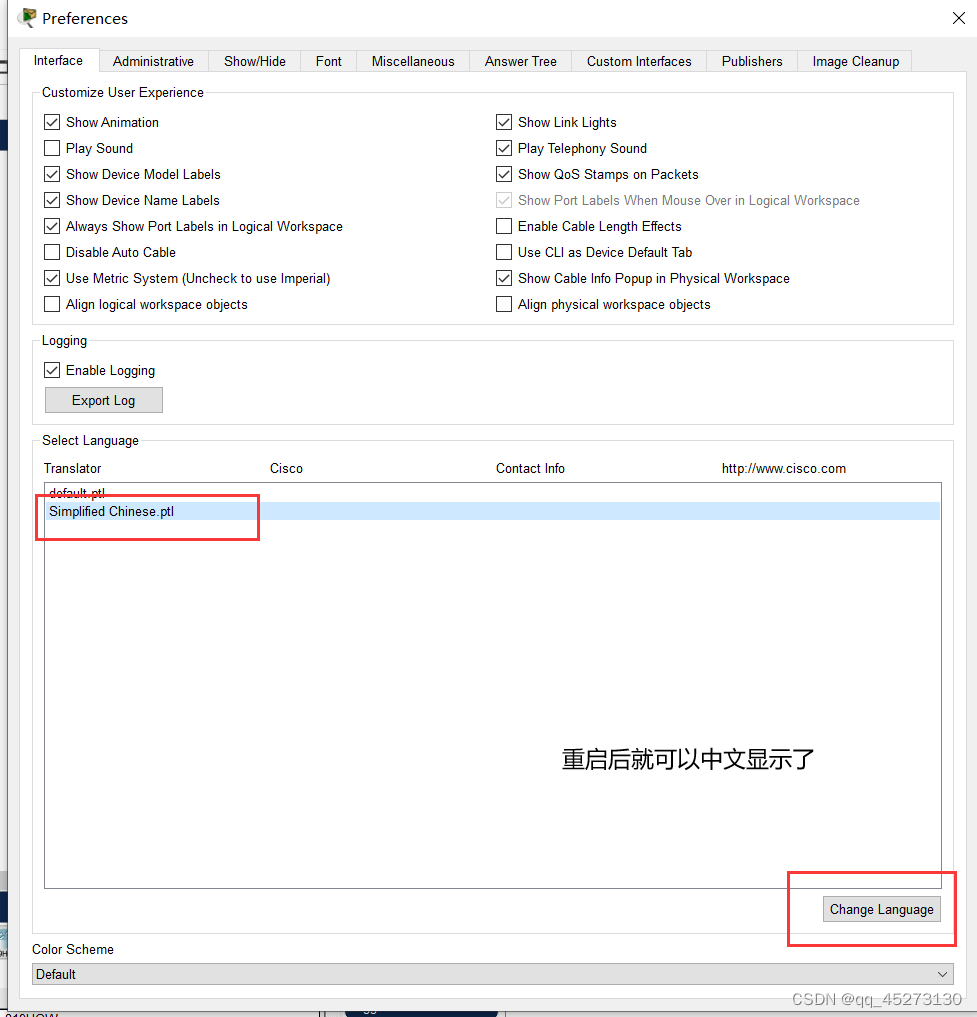The height and width of the screenshot is (1017, 977).
Task: Enable Align logical workspace objects
Action: (x=52, y=304)
